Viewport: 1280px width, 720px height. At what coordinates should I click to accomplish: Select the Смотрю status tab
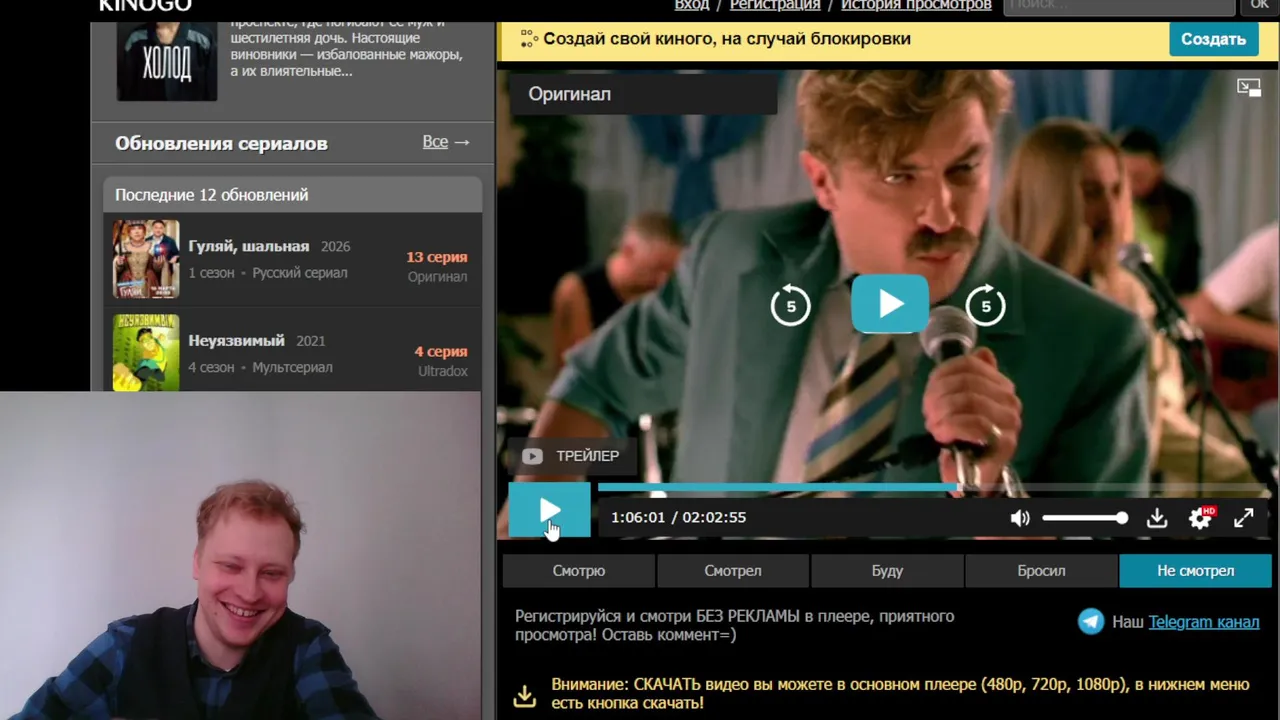pos(579,571)
